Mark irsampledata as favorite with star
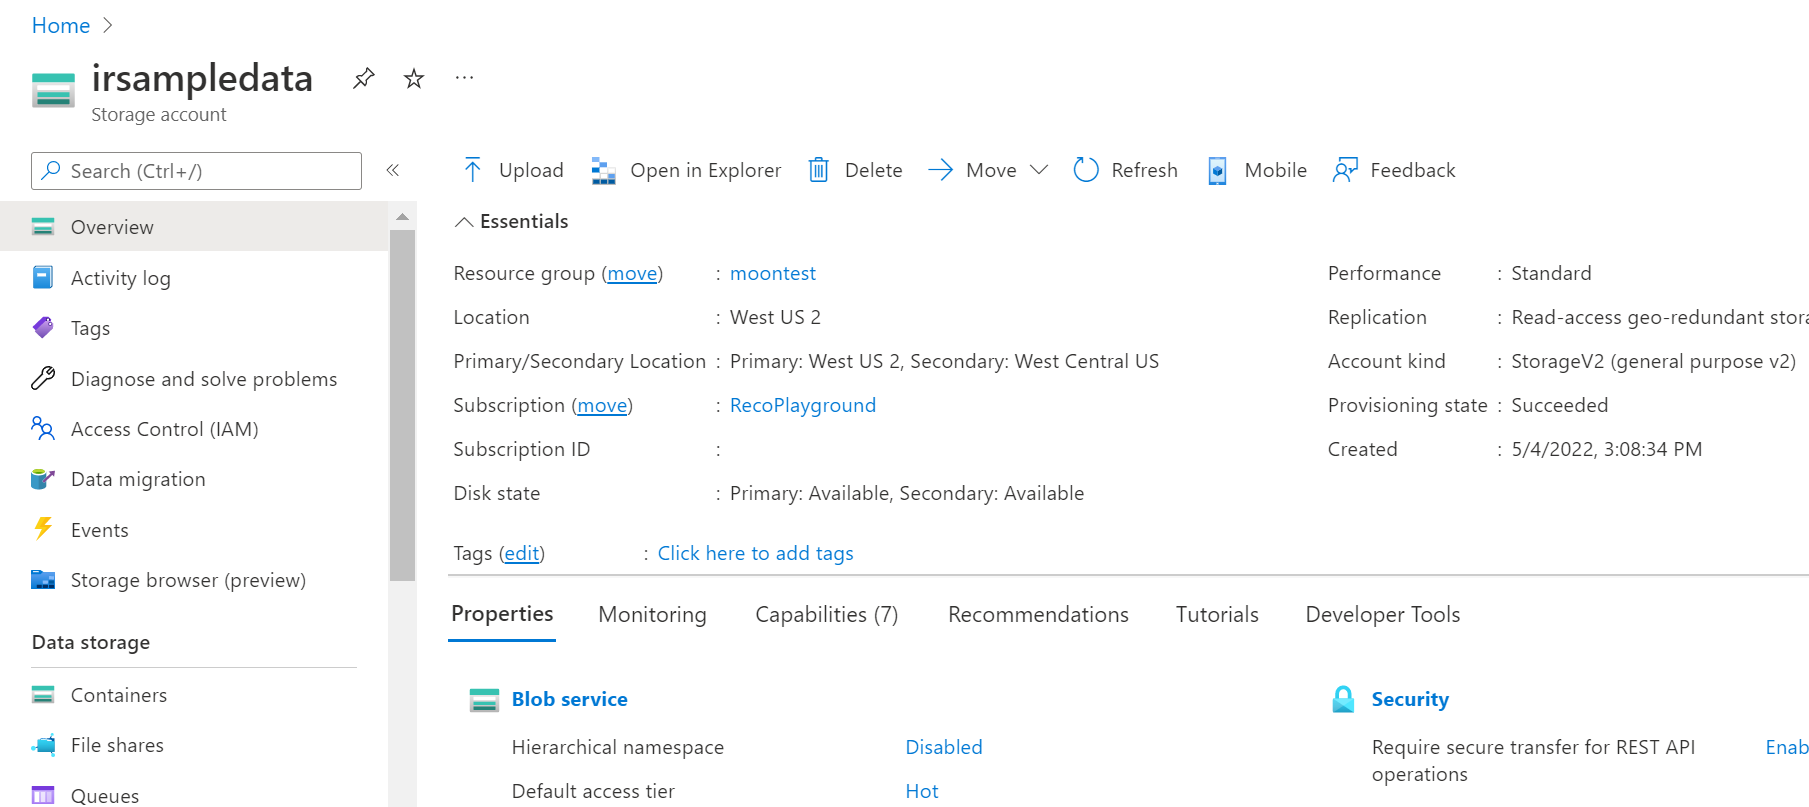Image resolution: width=1809 pixels, height=807 pixels. [x=414, y=78]
